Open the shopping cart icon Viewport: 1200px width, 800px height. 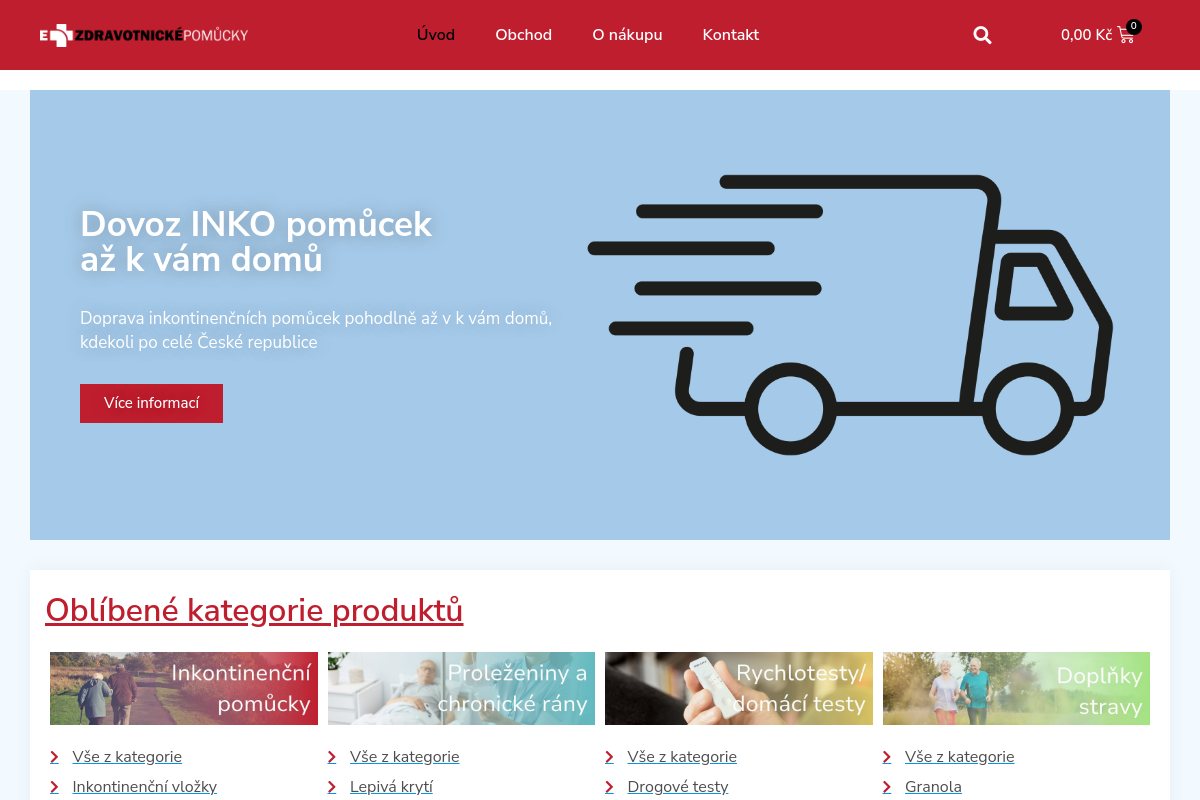1126,35
